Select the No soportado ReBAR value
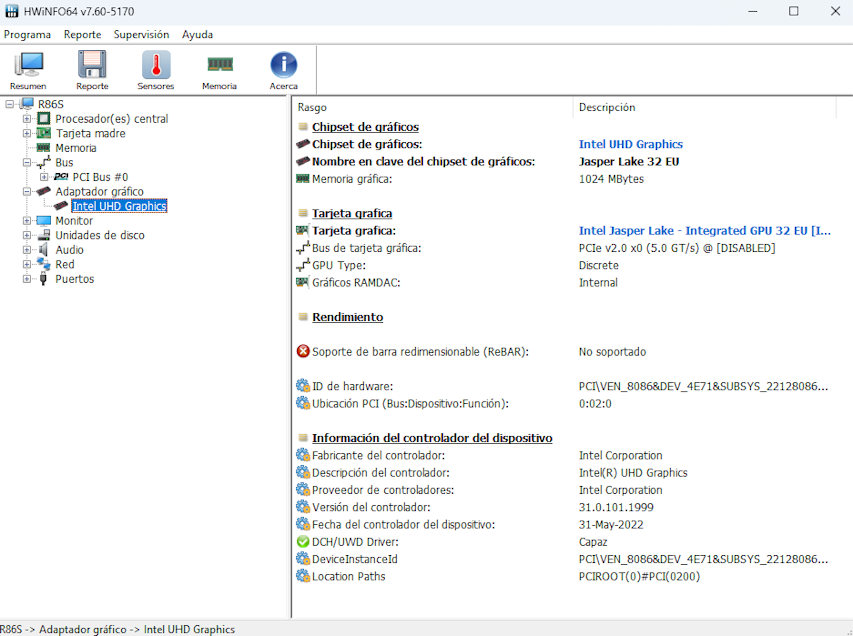The height and width of the screenshot is (636, 853). [612, 352]
